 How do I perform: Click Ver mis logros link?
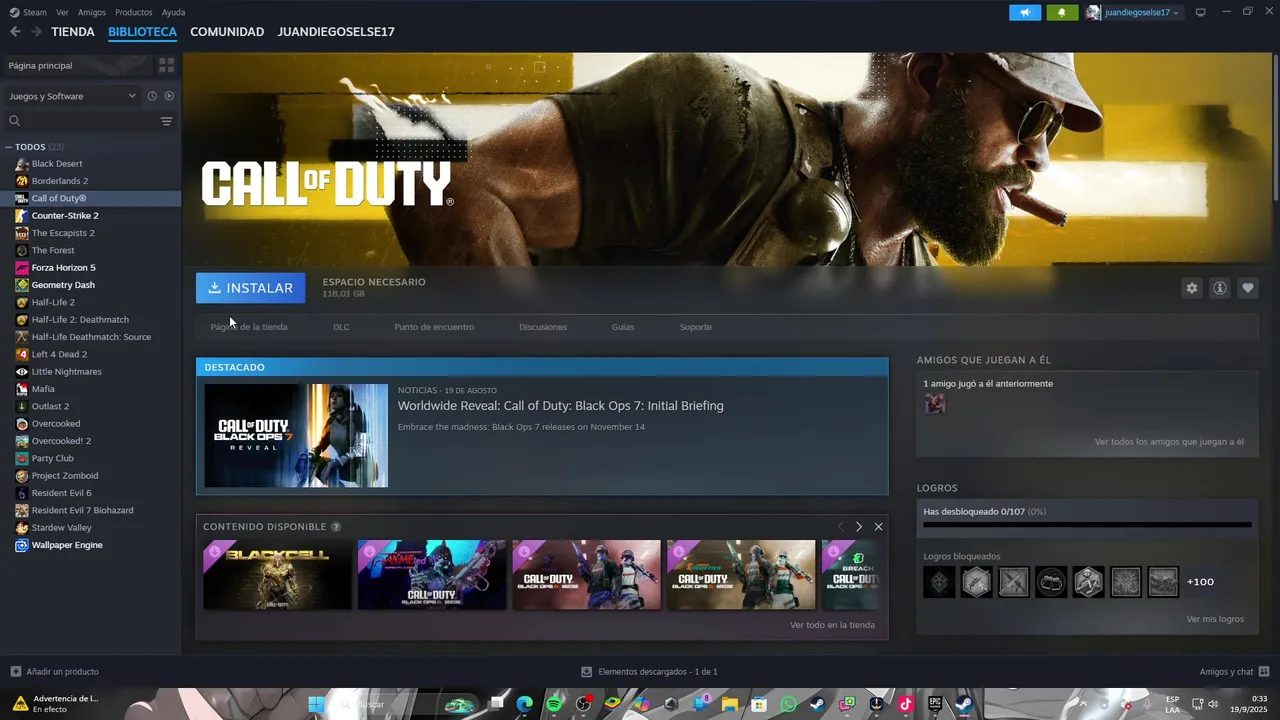tap(1215, 619)
